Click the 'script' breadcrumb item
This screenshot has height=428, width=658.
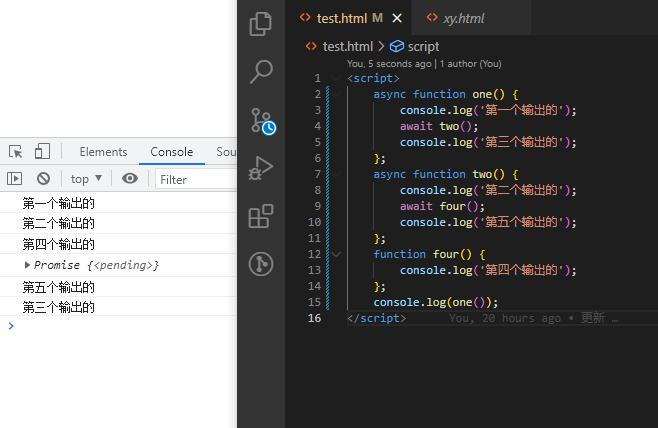(x=422, y=46)
